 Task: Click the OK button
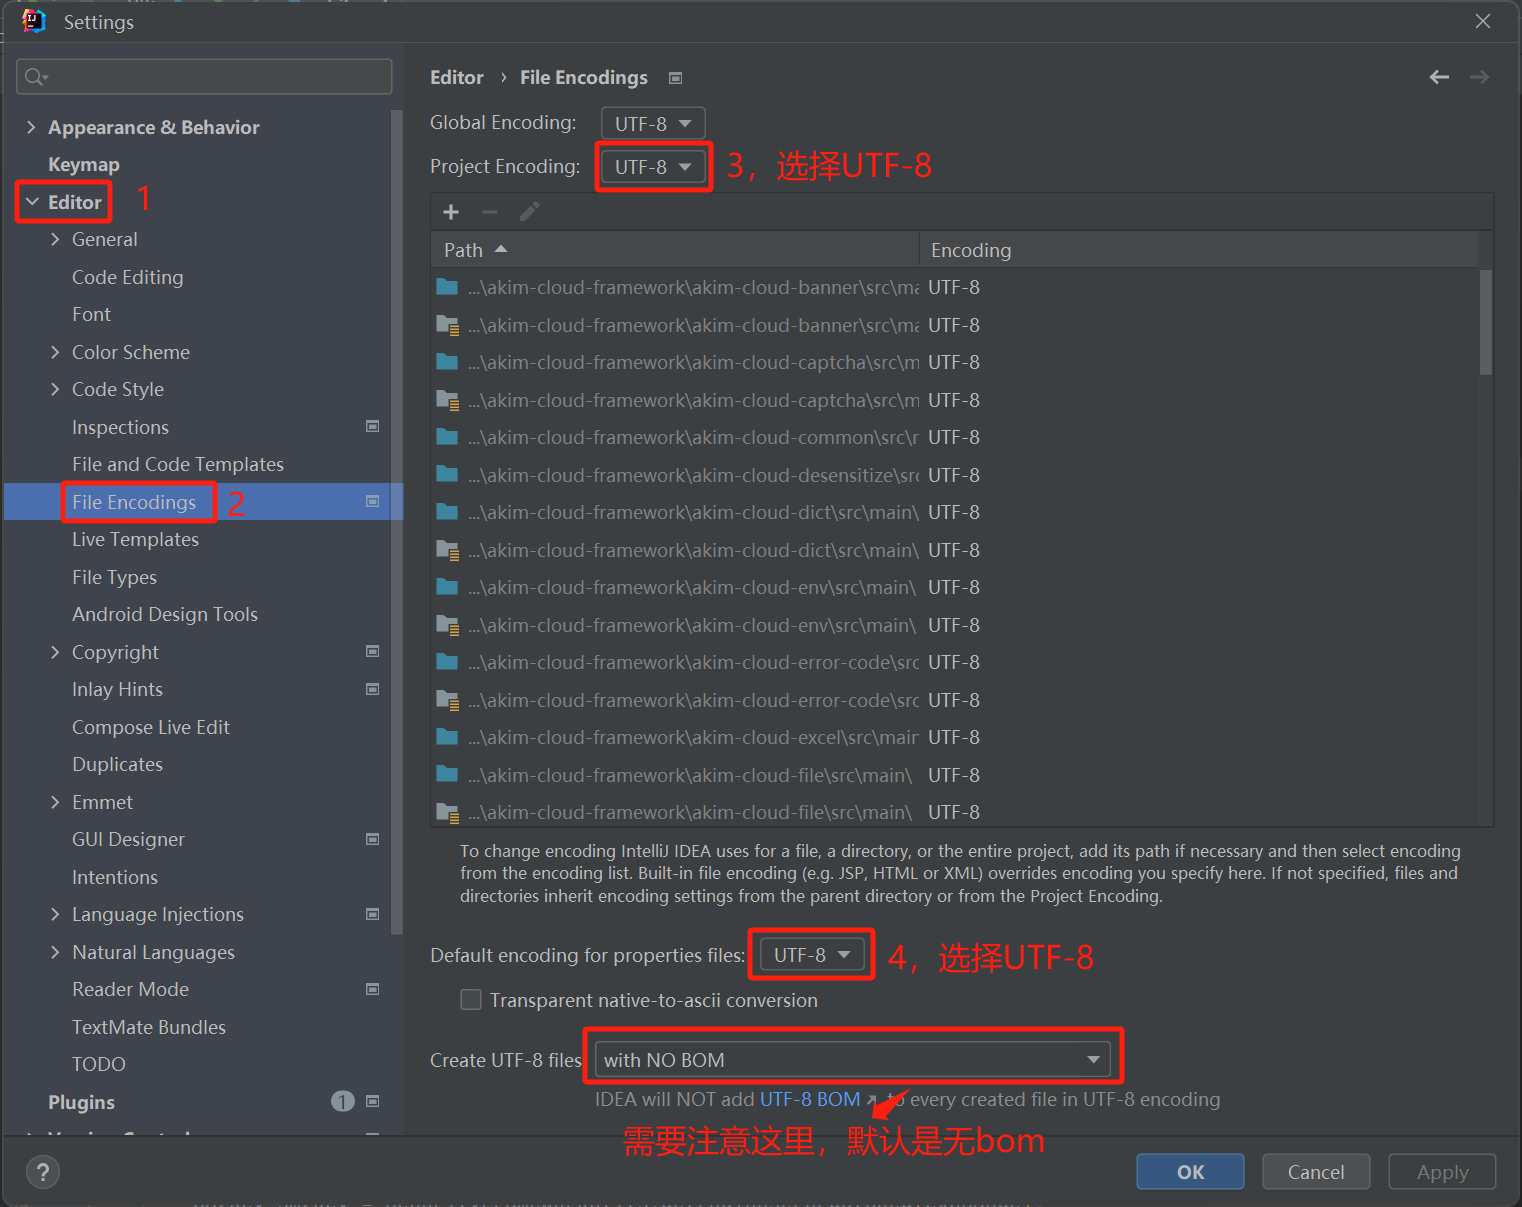(1190, 1172)
